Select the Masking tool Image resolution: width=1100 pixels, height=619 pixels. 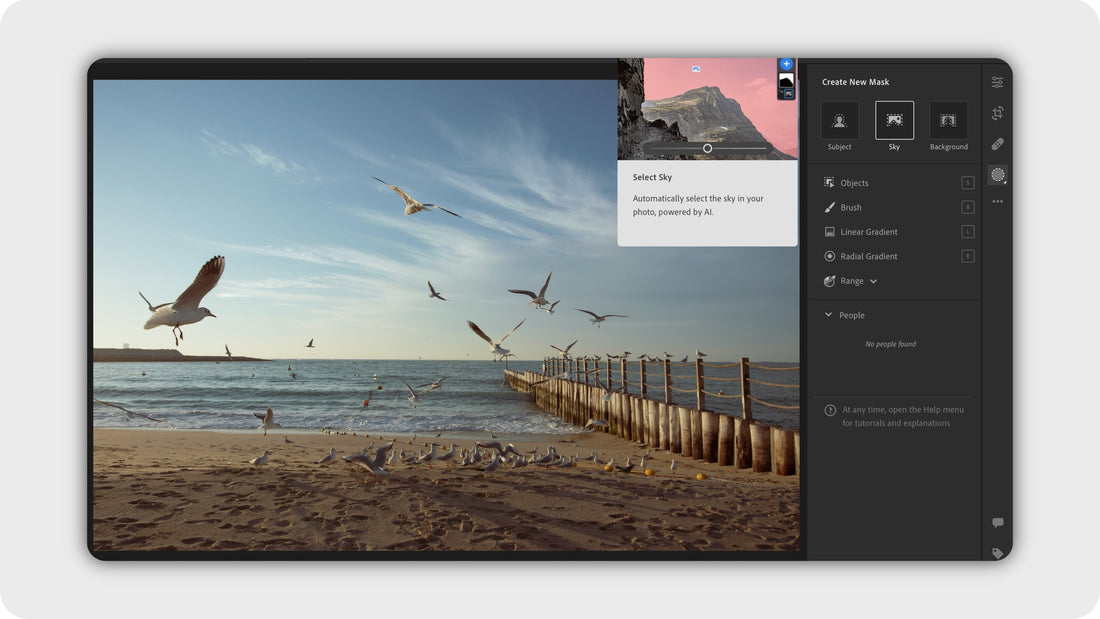click(x=997, y=175)
